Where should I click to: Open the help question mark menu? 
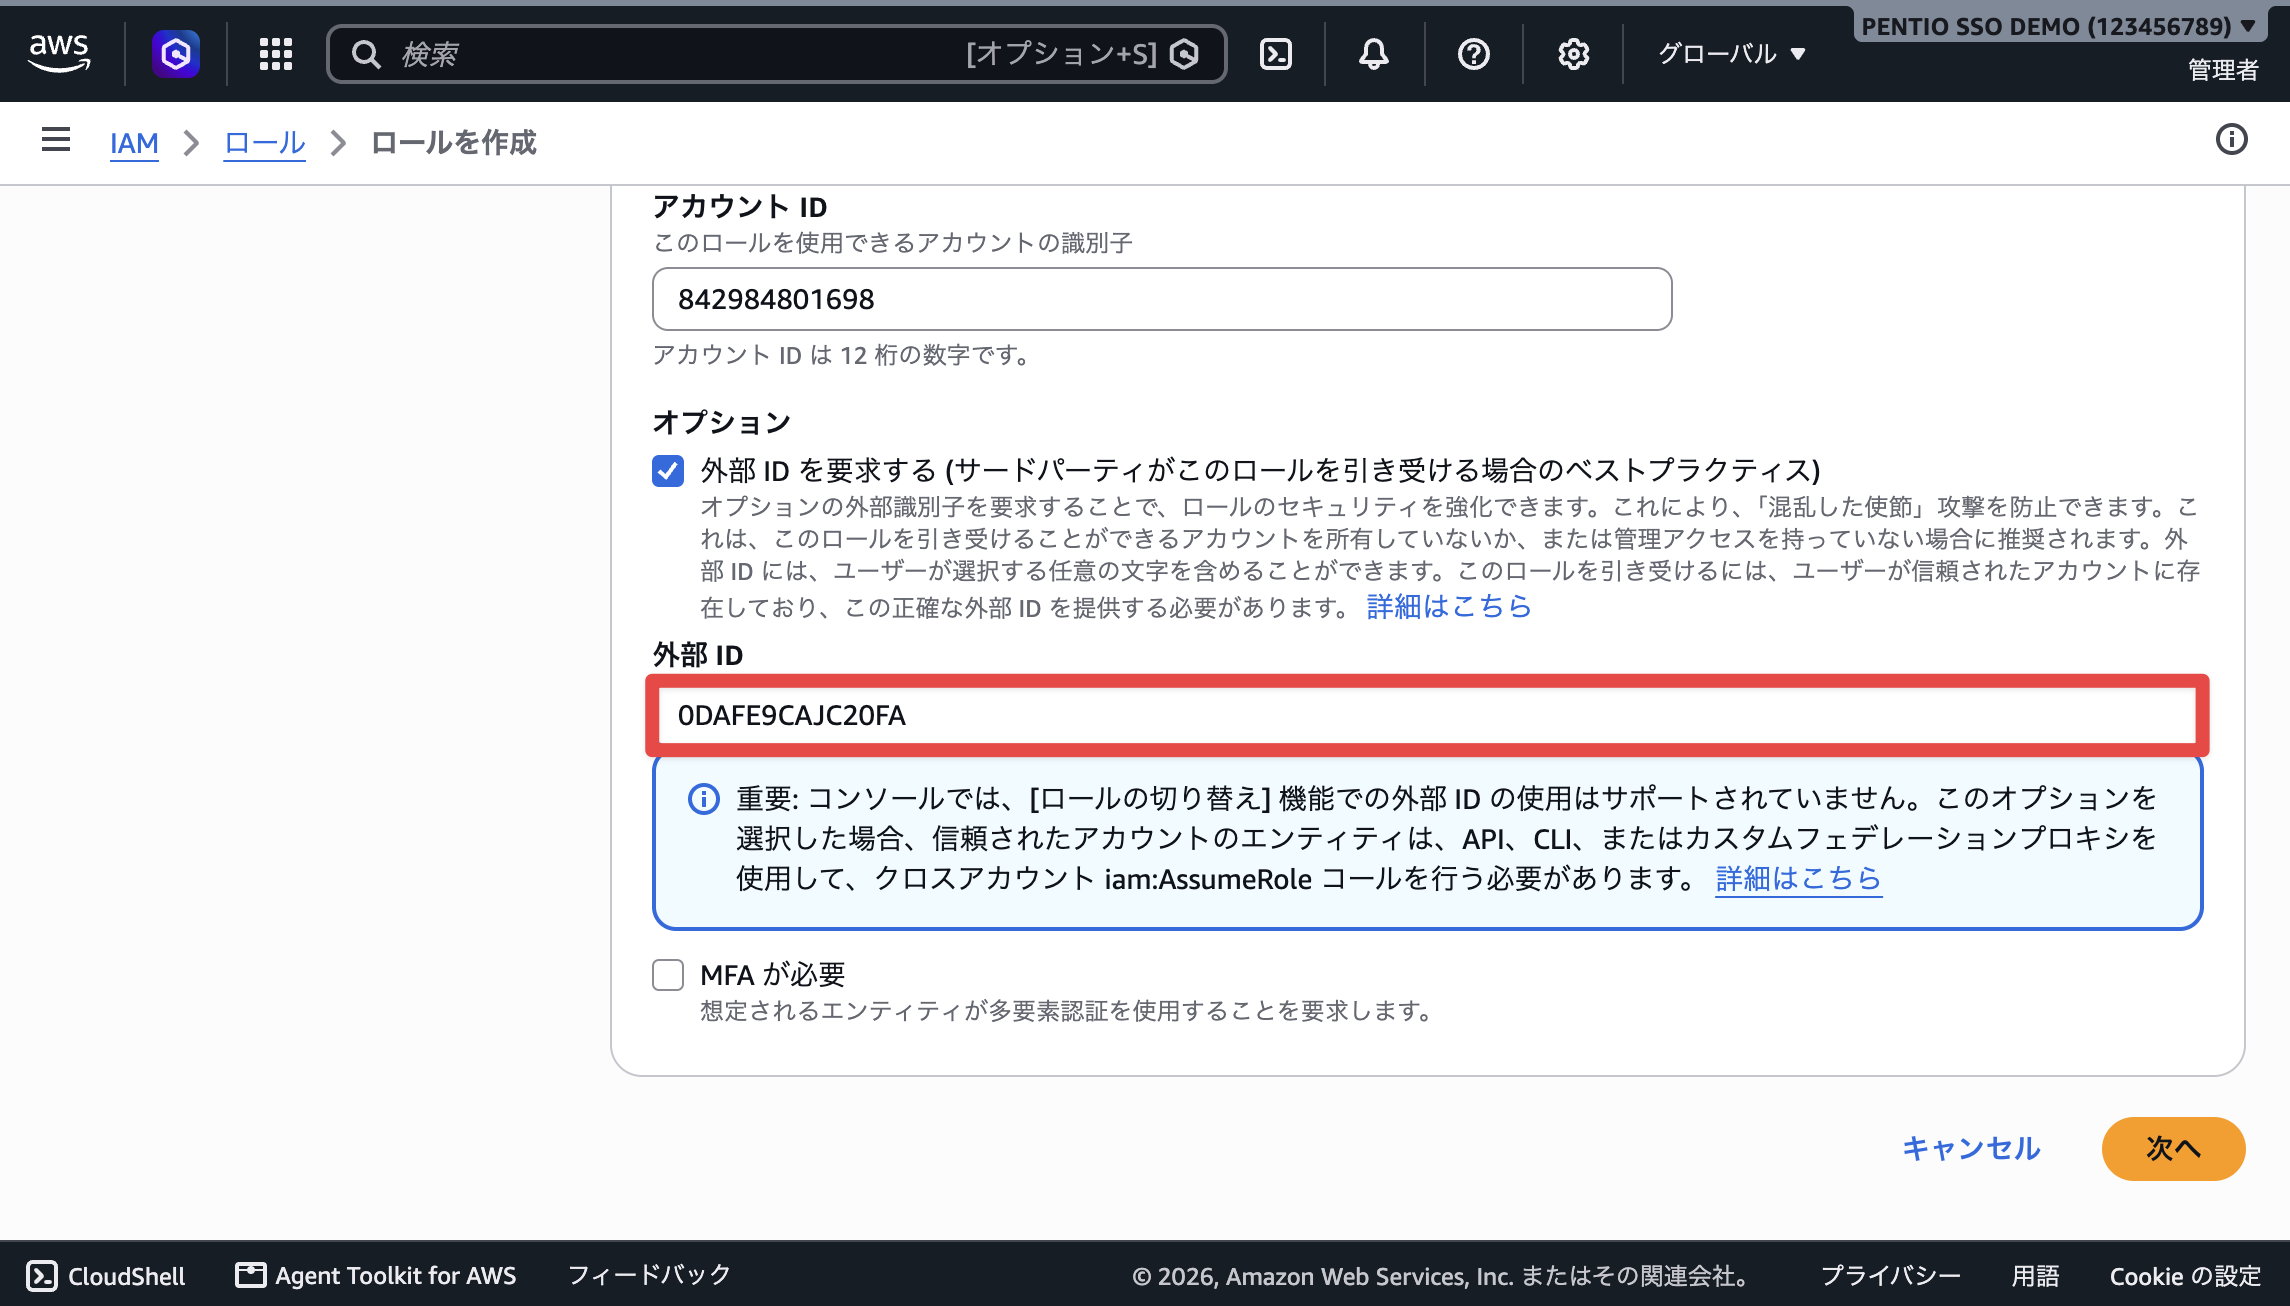click(1474, 54)
